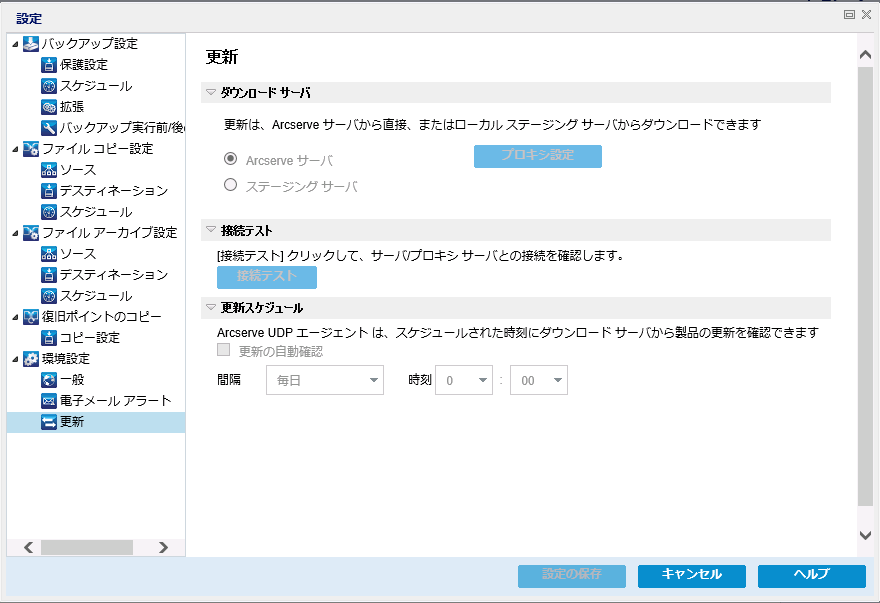Select the ステージング サーバ radio button
The height and width of the screenshot is (603, 880).
(x=230, y=185)
